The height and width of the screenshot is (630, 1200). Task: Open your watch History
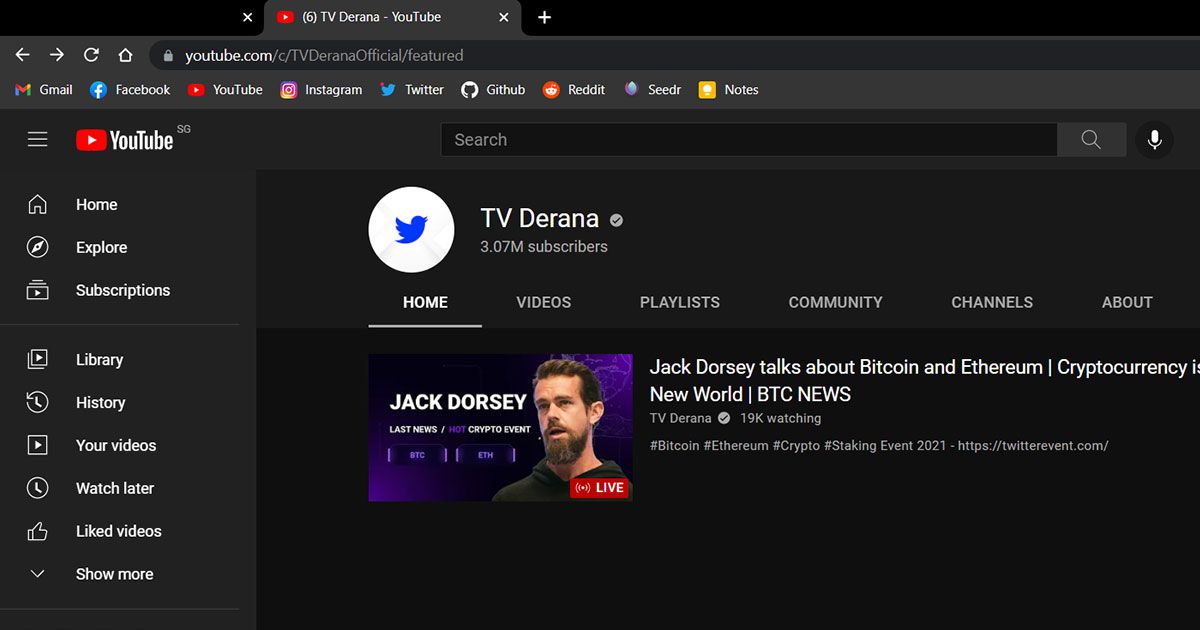100,402
